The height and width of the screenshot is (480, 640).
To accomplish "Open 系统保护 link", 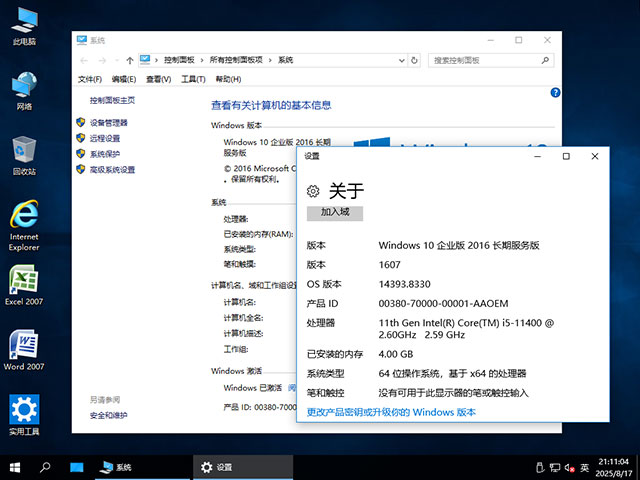I will click(105, 154).
